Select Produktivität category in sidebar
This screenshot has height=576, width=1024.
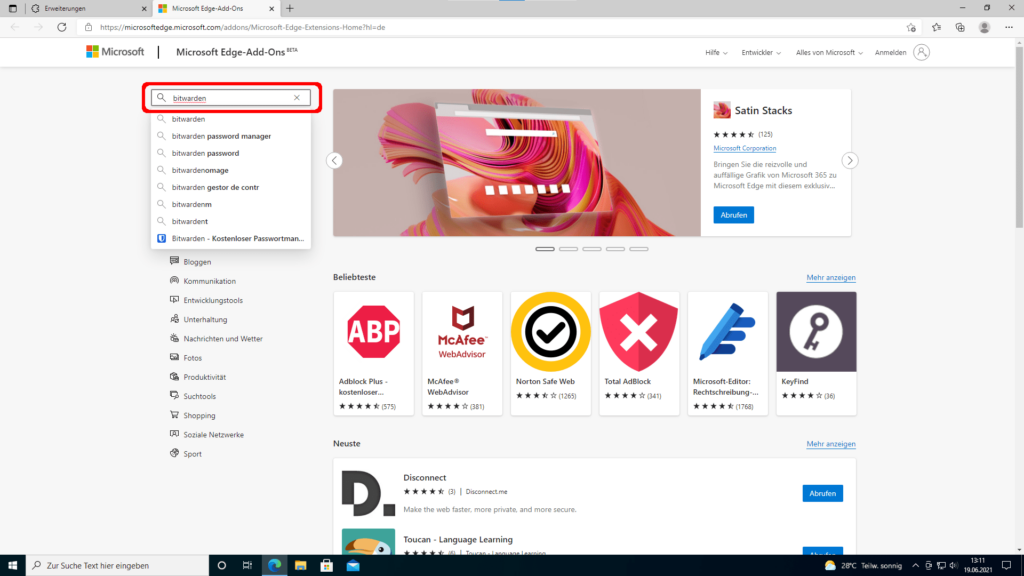(x=204, y=377)
